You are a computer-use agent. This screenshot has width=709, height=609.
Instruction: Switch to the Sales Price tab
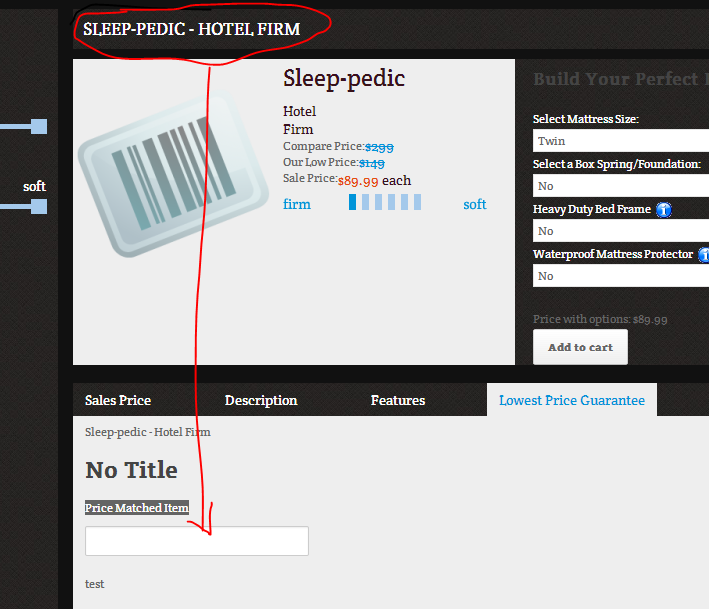[x=118, y=400]
